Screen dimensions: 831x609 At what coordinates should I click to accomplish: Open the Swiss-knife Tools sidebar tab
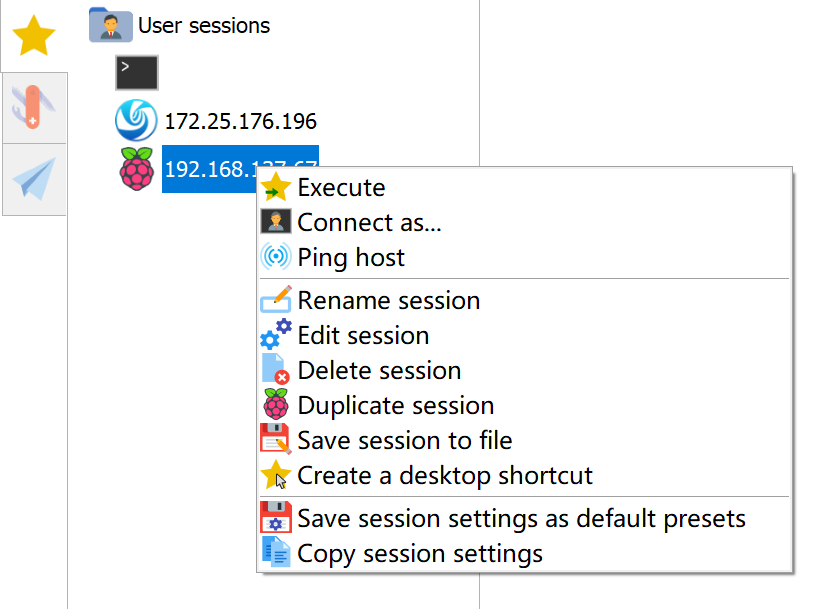coord(34,108)
